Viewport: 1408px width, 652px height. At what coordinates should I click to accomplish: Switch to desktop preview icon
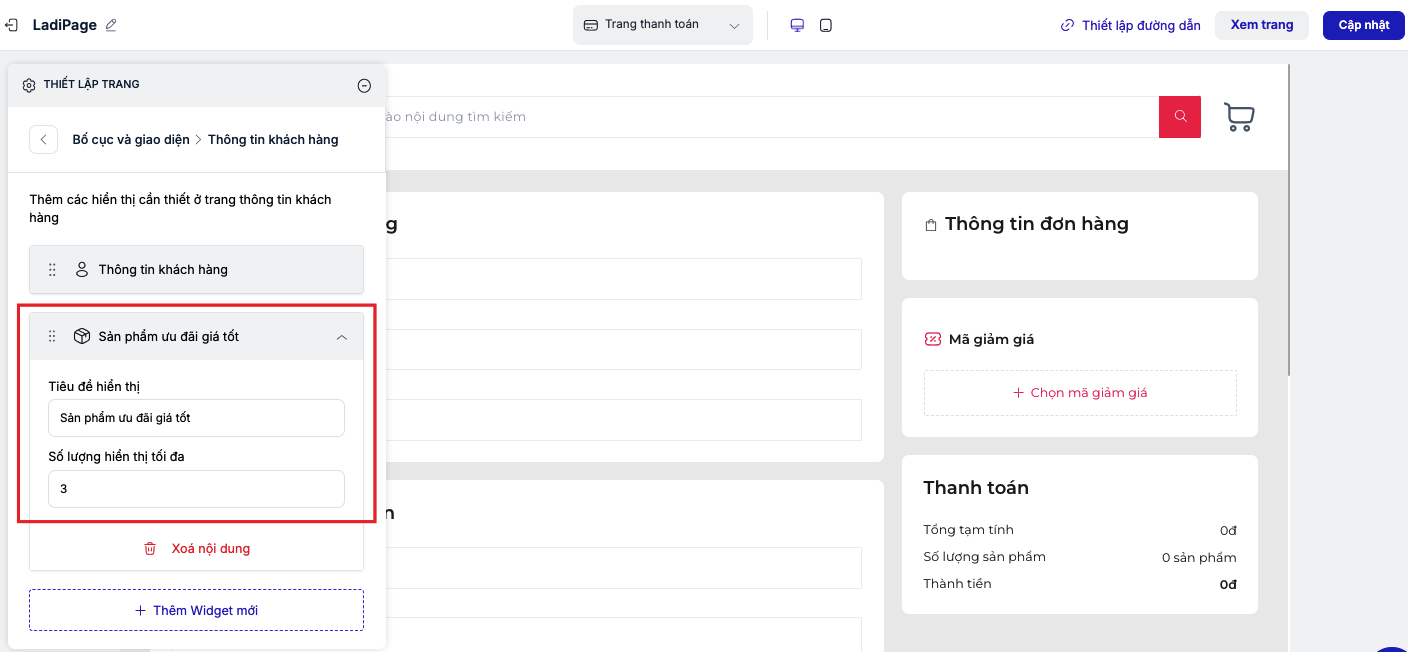coord(797,25)
